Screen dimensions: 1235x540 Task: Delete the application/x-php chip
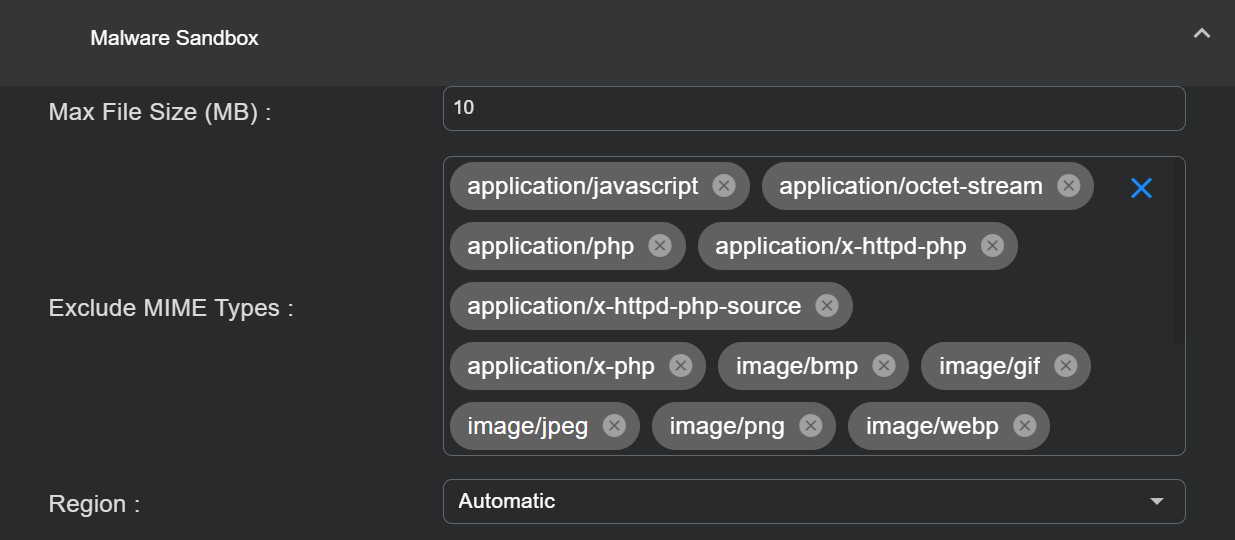click(x=680, y=366)
